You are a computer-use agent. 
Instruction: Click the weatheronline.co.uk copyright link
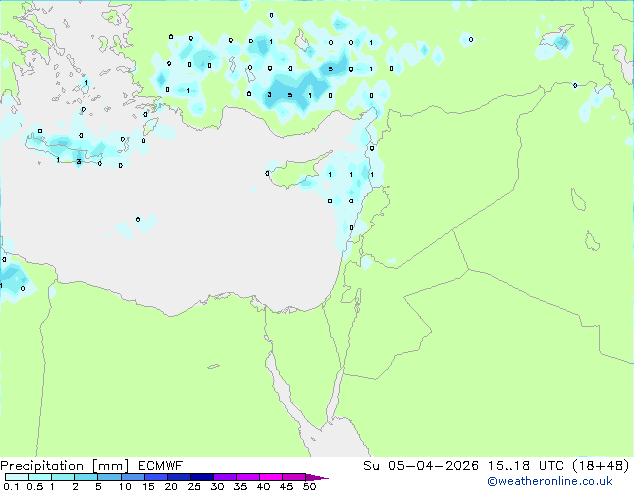point(550,481)
